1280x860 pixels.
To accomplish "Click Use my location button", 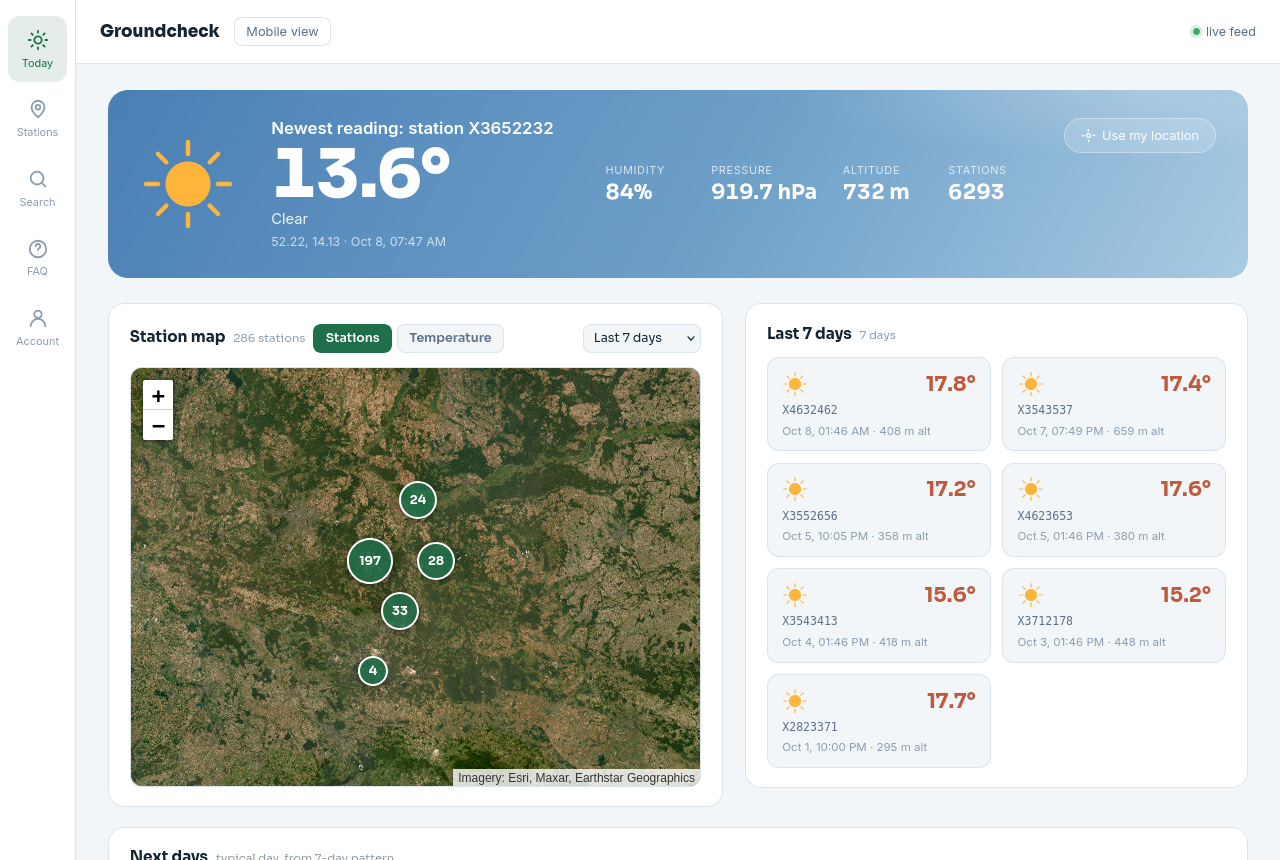I will coord(1140,136).
